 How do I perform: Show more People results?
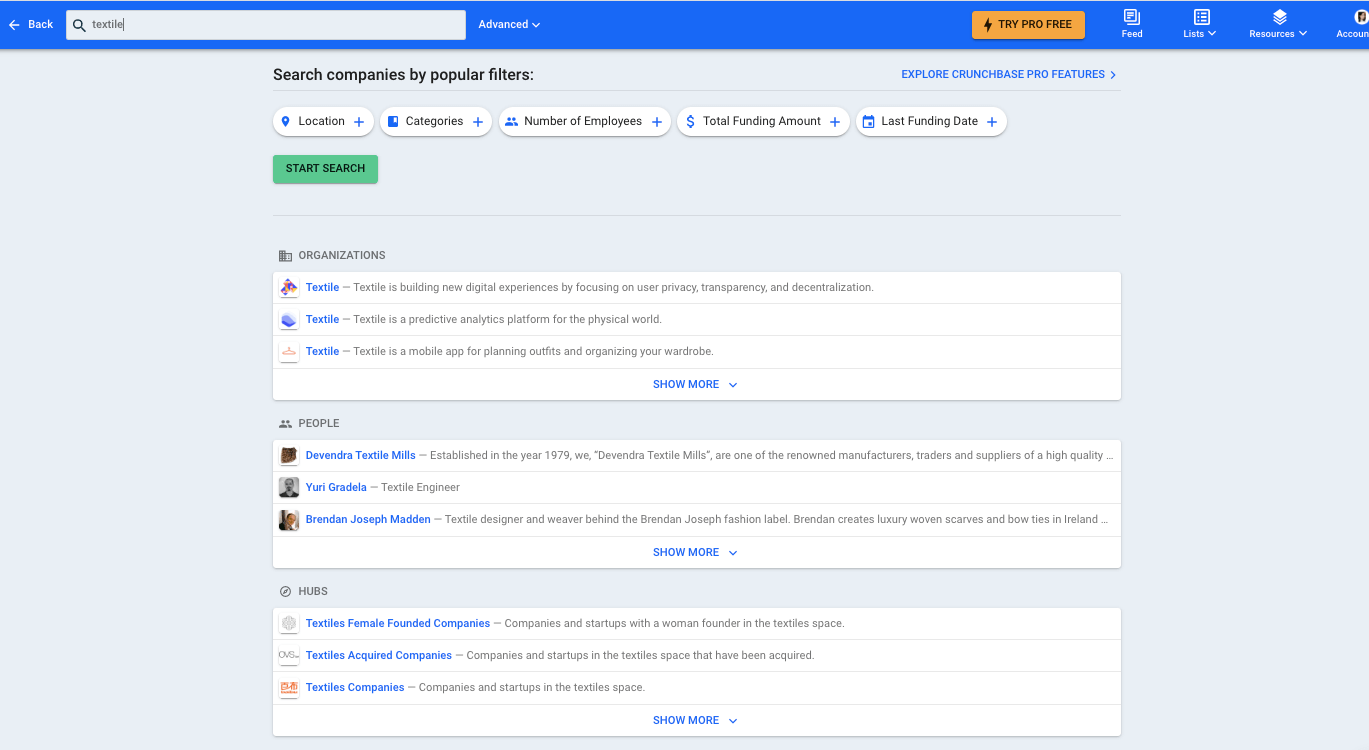pos(696,552)
